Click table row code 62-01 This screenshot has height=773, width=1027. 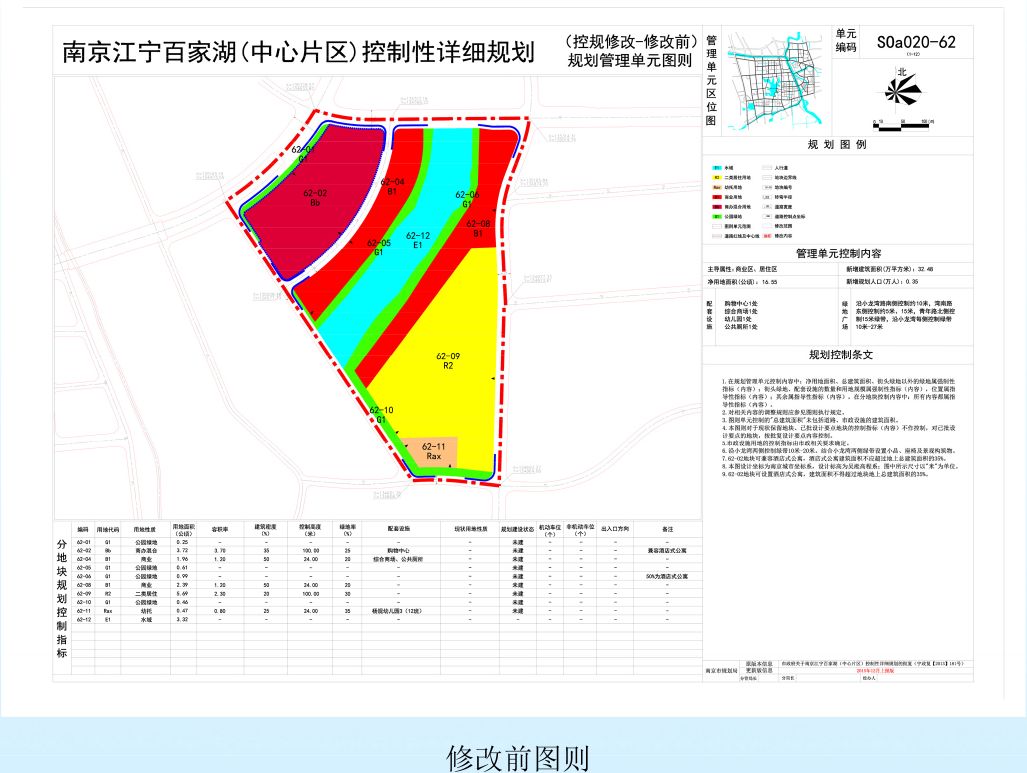click(83, 542)
